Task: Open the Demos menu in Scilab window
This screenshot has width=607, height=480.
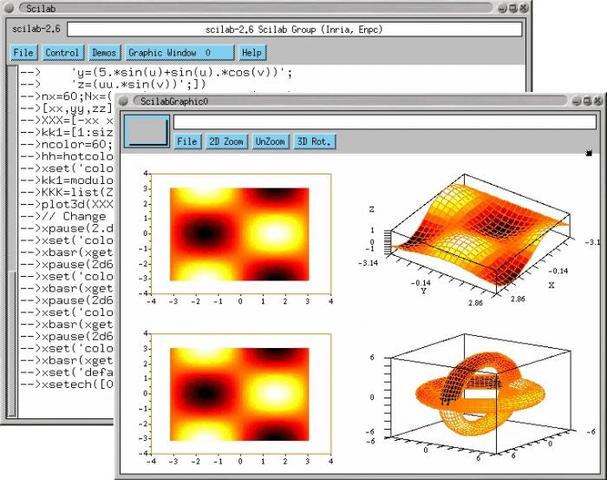Action: (104, 53)
